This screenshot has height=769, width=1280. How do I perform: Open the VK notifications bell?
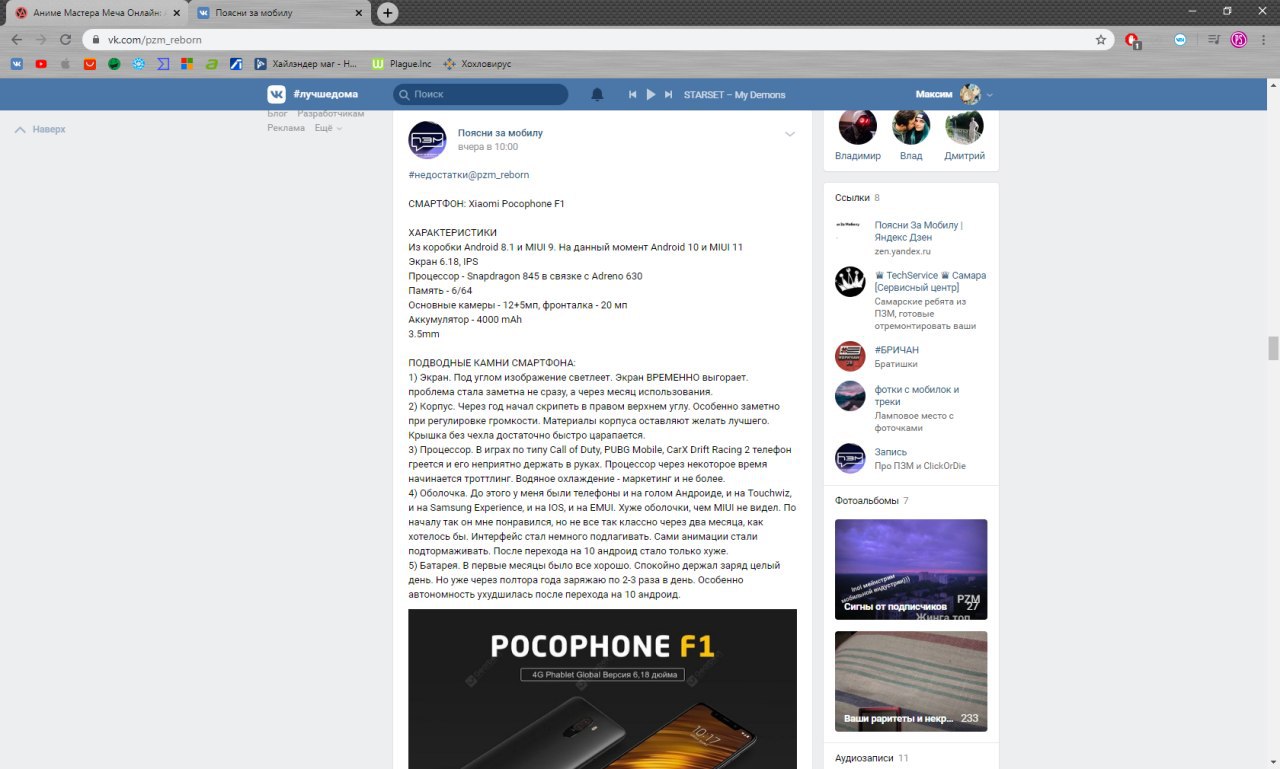597,94
